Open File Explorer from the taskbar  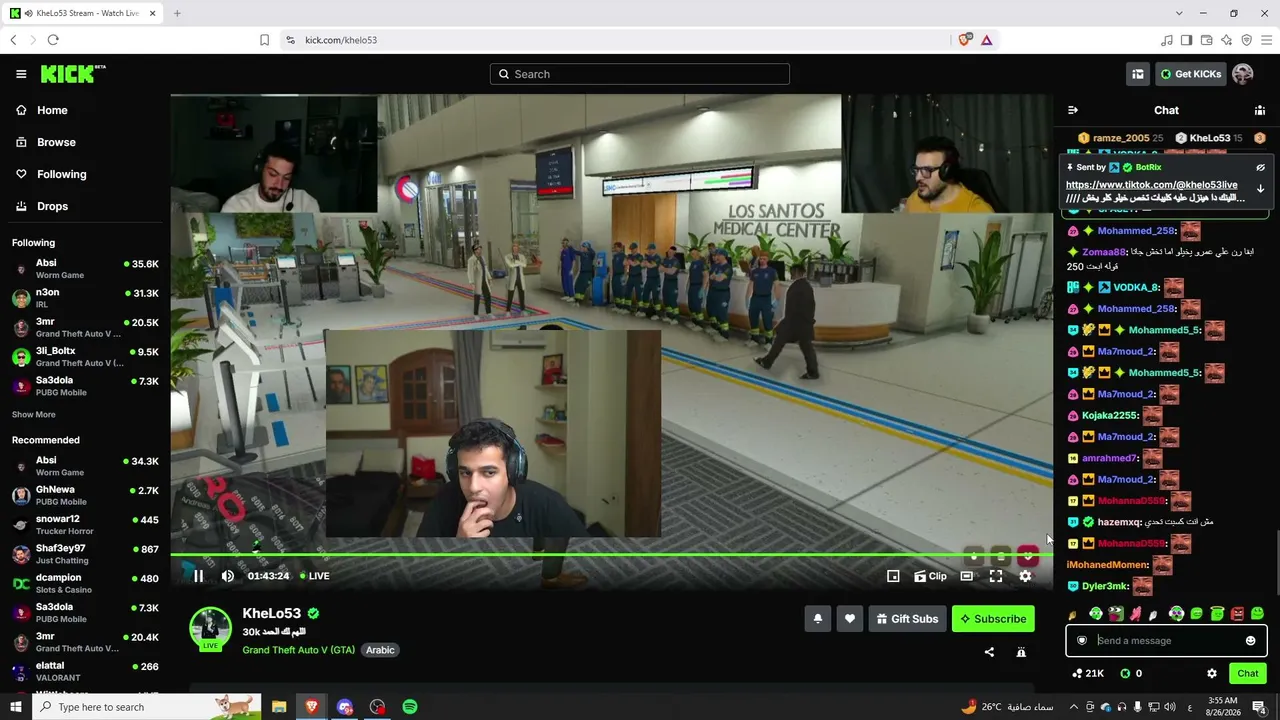click(279, 707)
